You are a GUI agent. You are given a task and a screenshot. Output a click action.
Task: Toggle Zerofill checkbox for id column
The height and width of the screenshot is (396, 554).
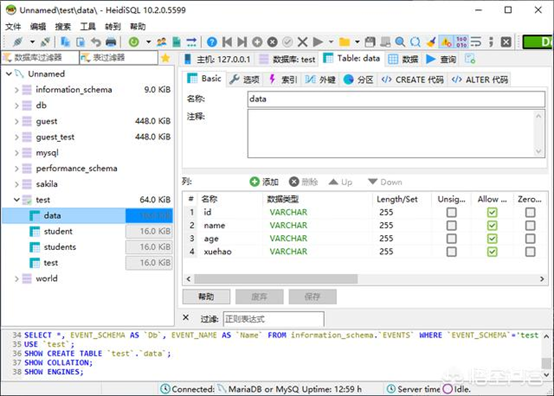click(x=530, y=212)
